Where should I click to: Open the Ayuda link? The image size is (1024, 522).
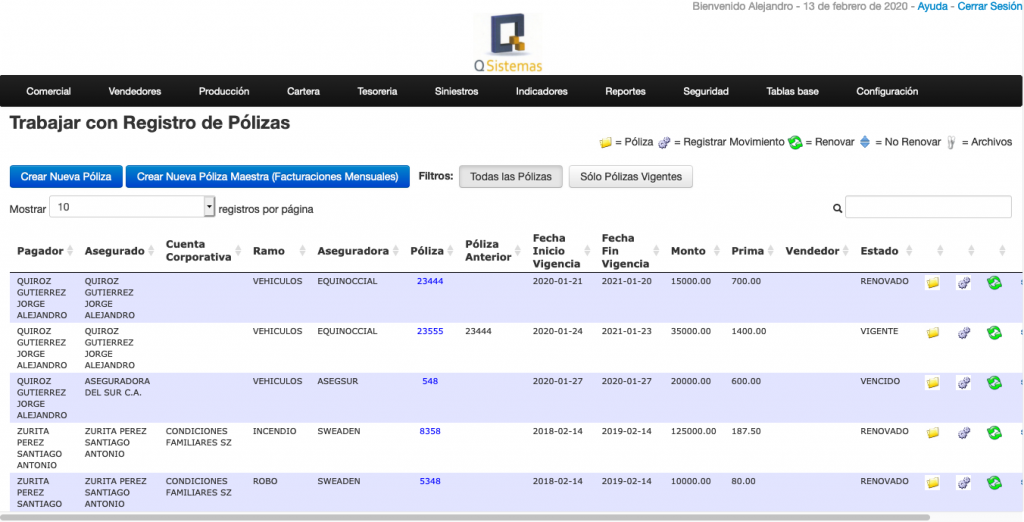pyautogui.click(x=932, y=6)
